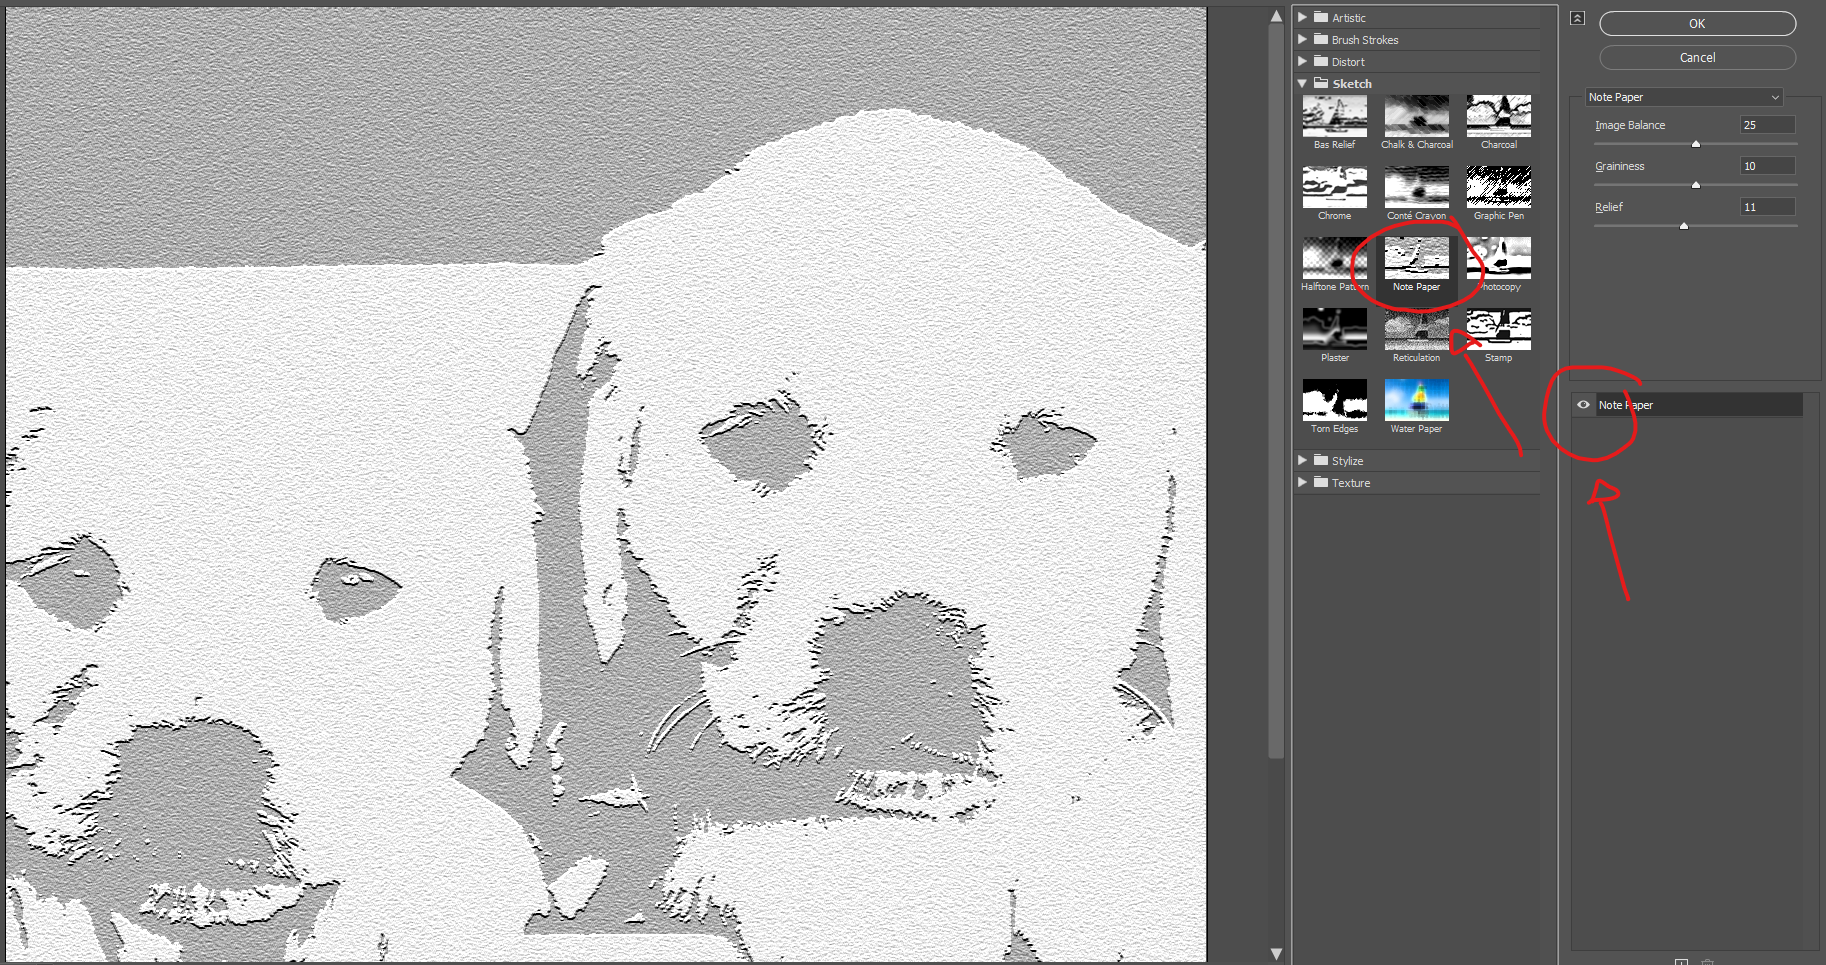
Task: Apply the Charcoal sketch filter
Action: point(1498,115)
